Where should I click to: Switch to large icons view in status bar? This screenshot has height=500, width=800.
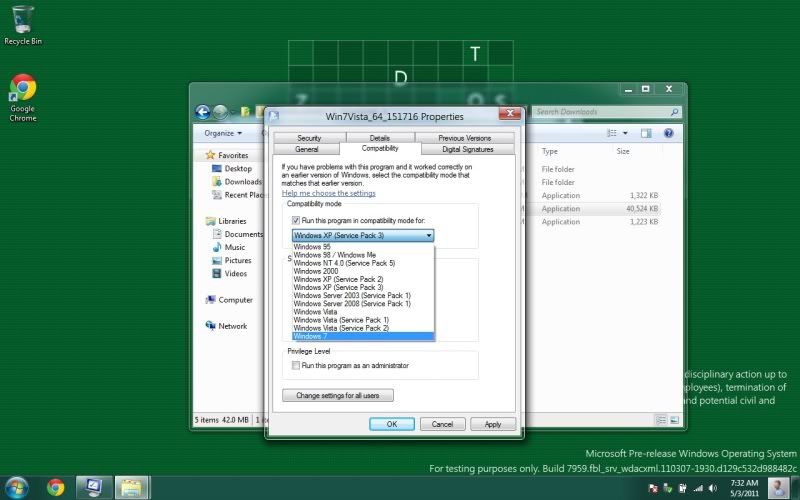(674, 420)
